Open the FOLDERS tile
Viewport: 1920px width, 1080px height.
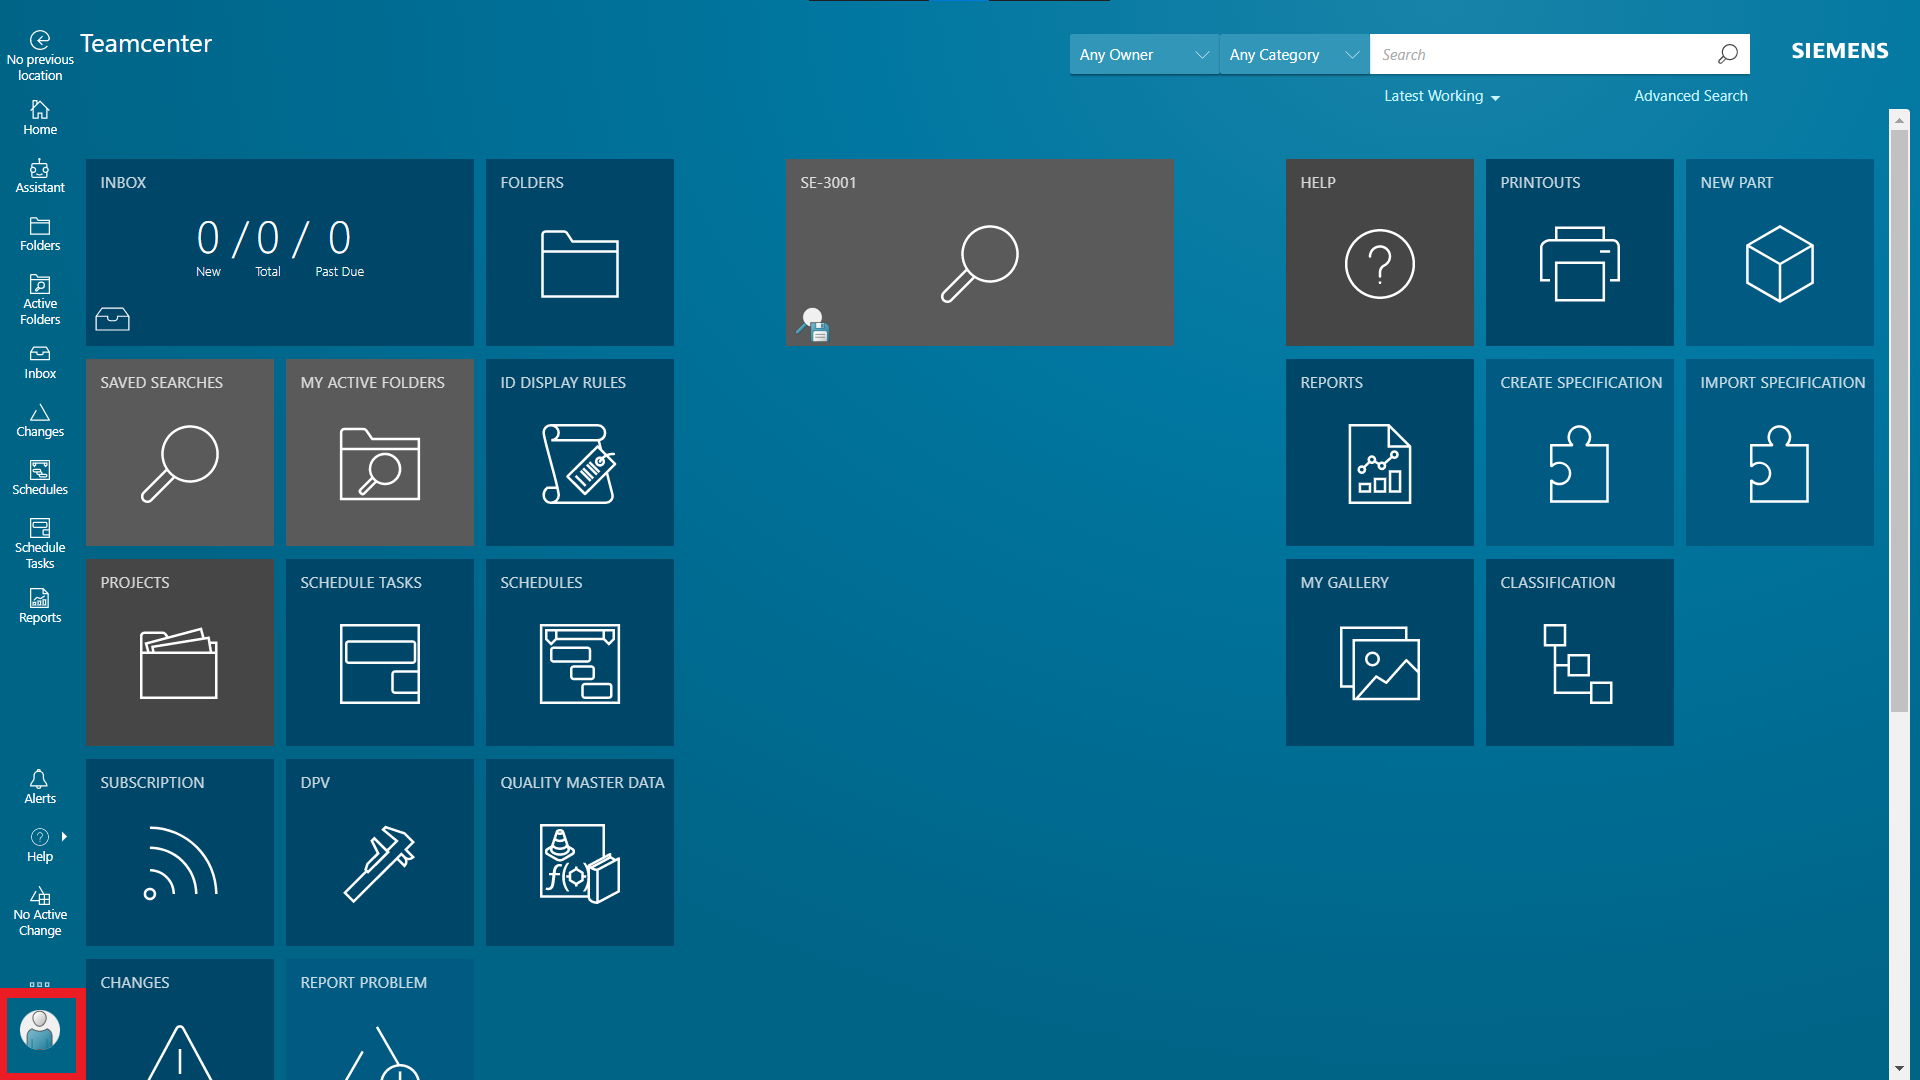pos(580,252)
